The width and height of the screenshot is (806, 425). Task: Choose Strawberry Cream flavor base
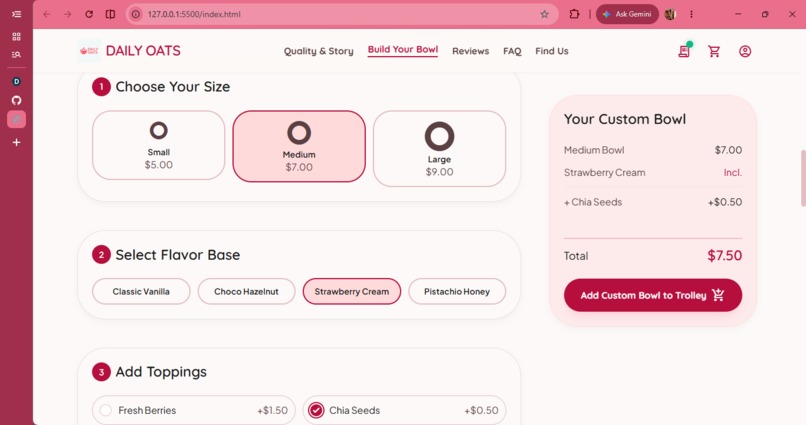pyautogui.click(x=352, y=291)
